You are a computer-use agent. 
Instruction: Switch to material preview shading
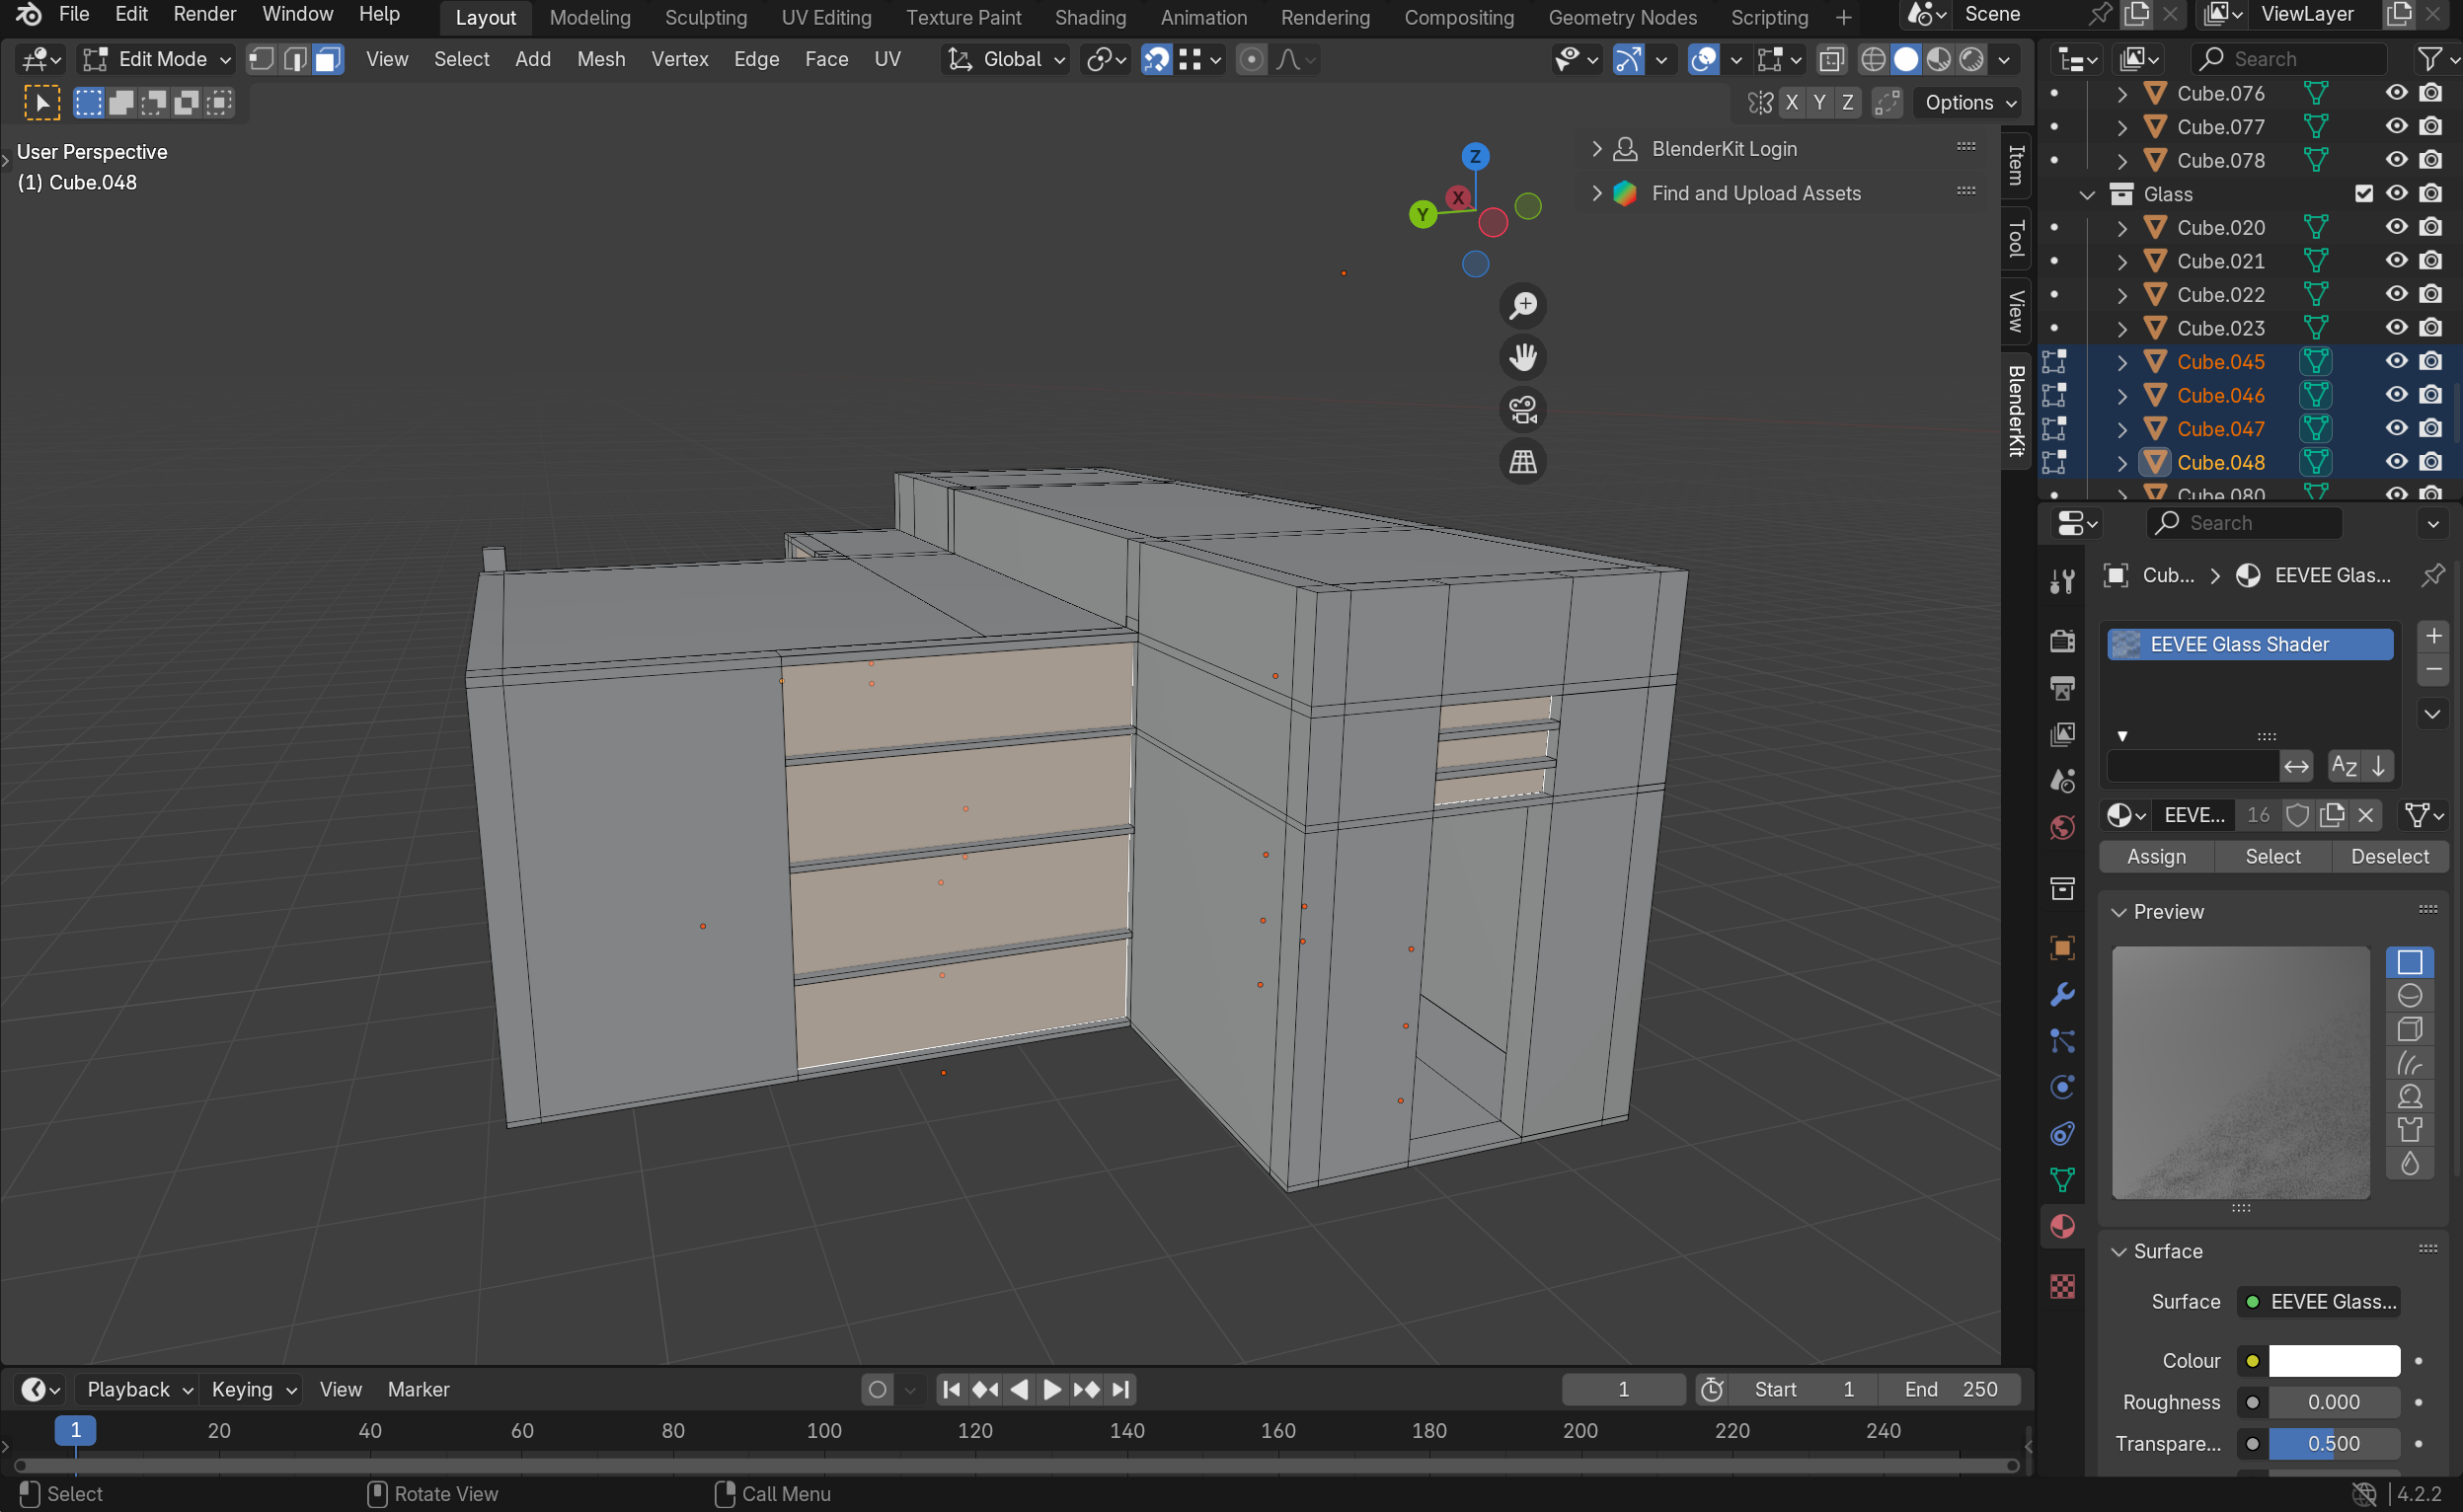pos(1938,59)
